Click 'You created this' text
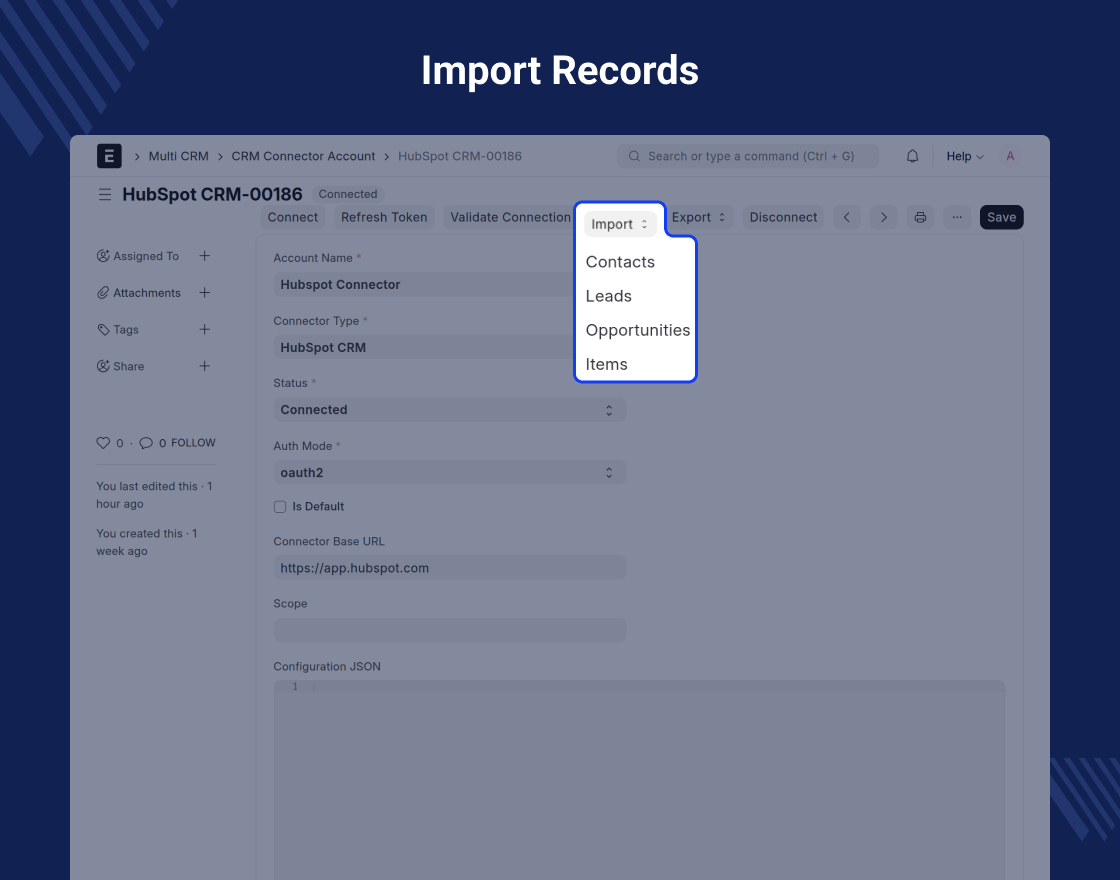The width and height of the screenshot is (1120, 880). click(x=146, y=542)
